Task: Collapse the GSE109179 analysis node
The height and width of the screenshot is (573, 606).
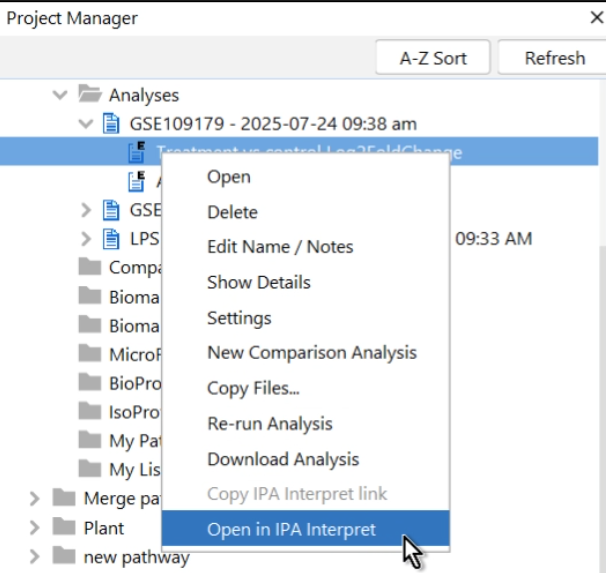Action: tap(86, 124)
